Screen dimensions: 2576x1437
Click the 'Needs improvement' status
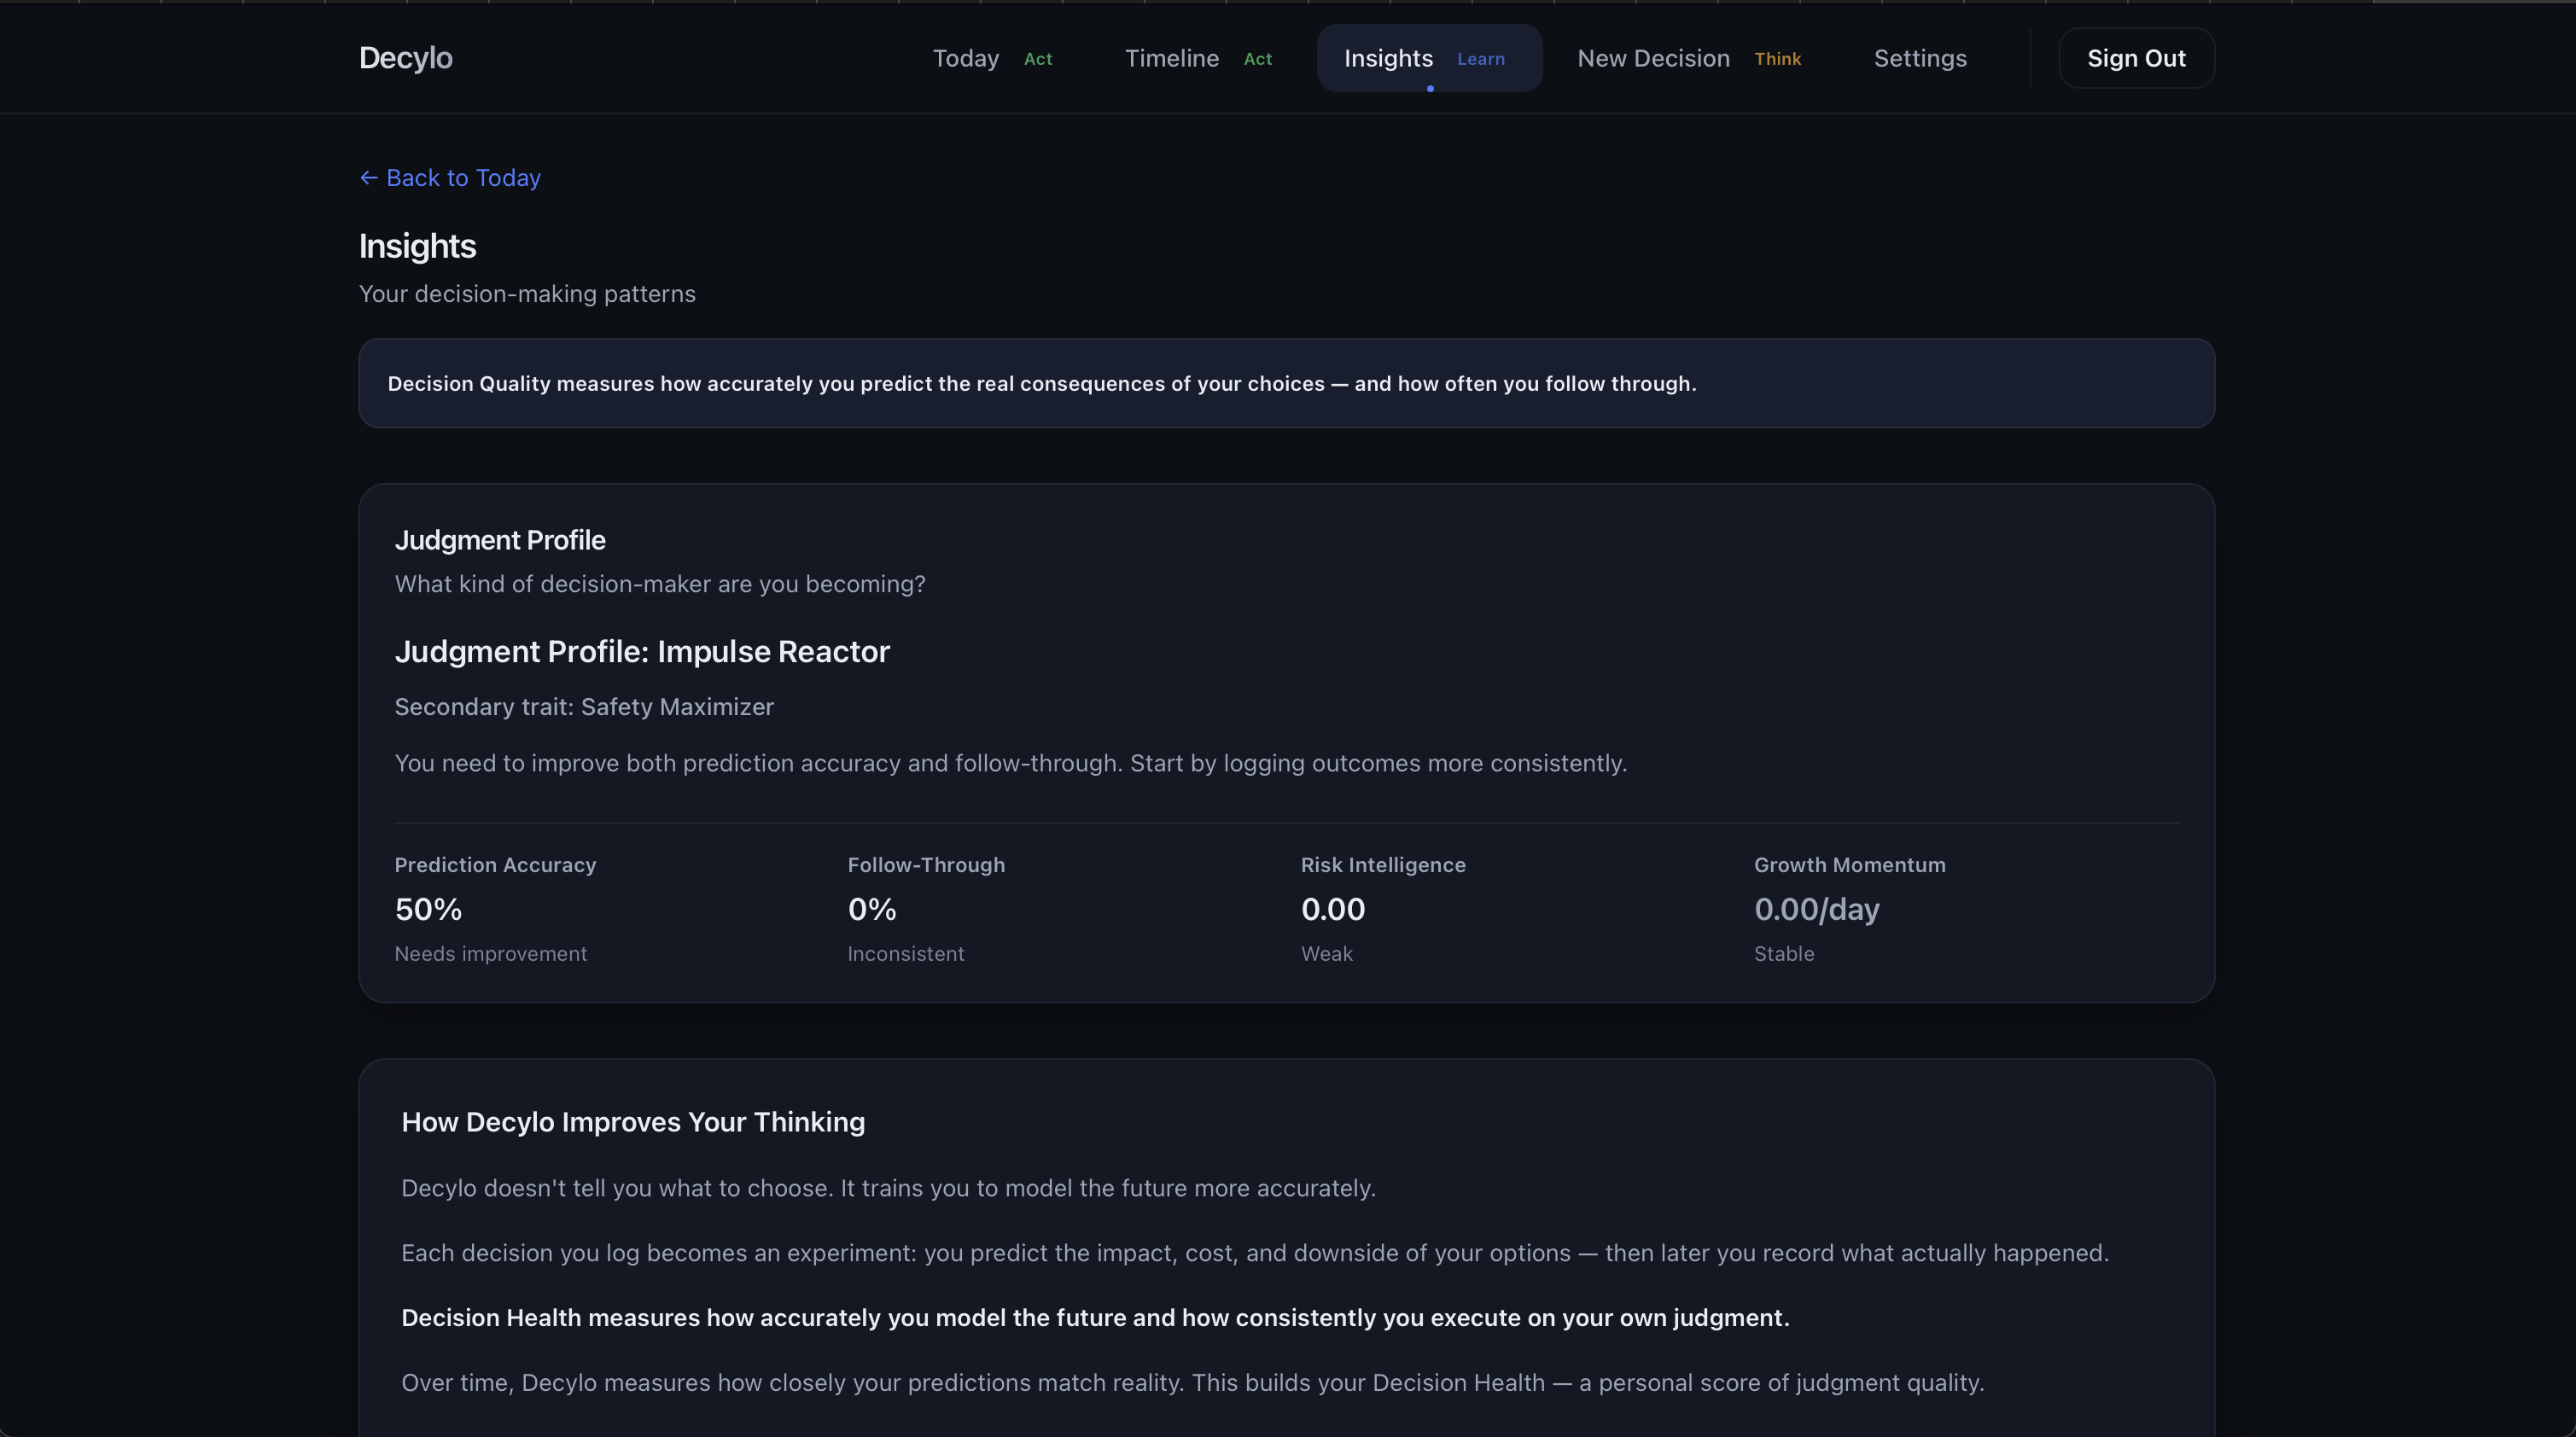(x=491, y=954)
